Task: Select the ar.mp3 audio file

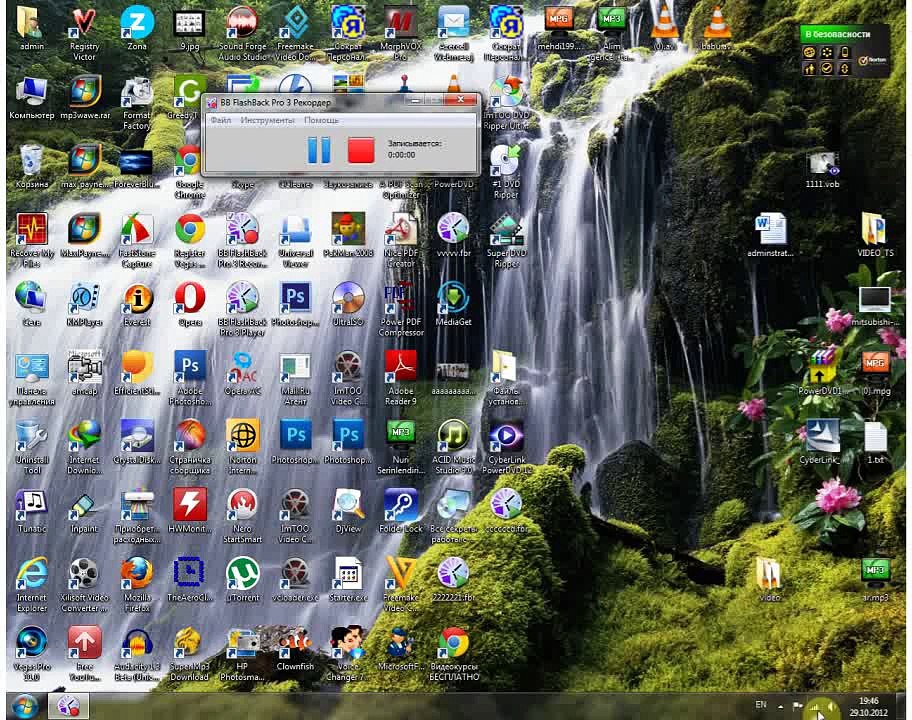Action: (x=875, y=580)
